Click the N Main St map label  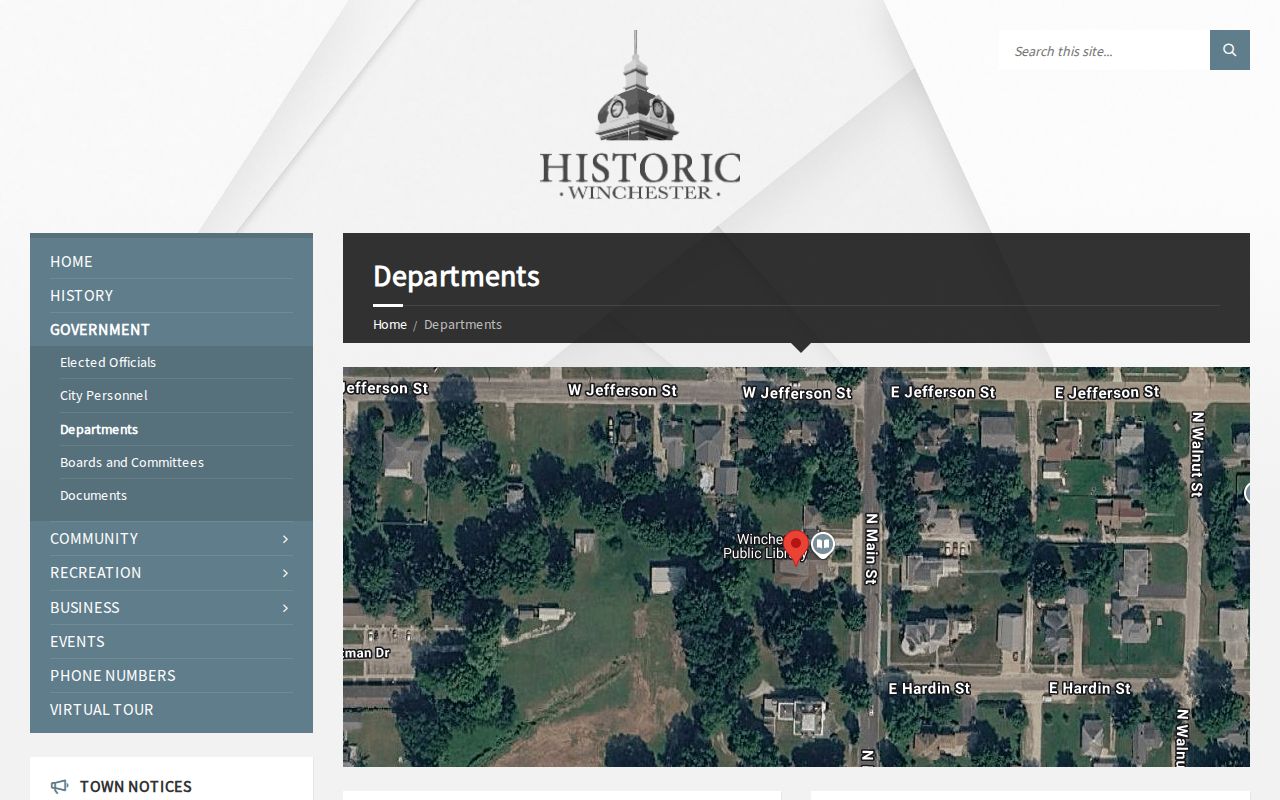pyautogui.click(x=871, y=549)
